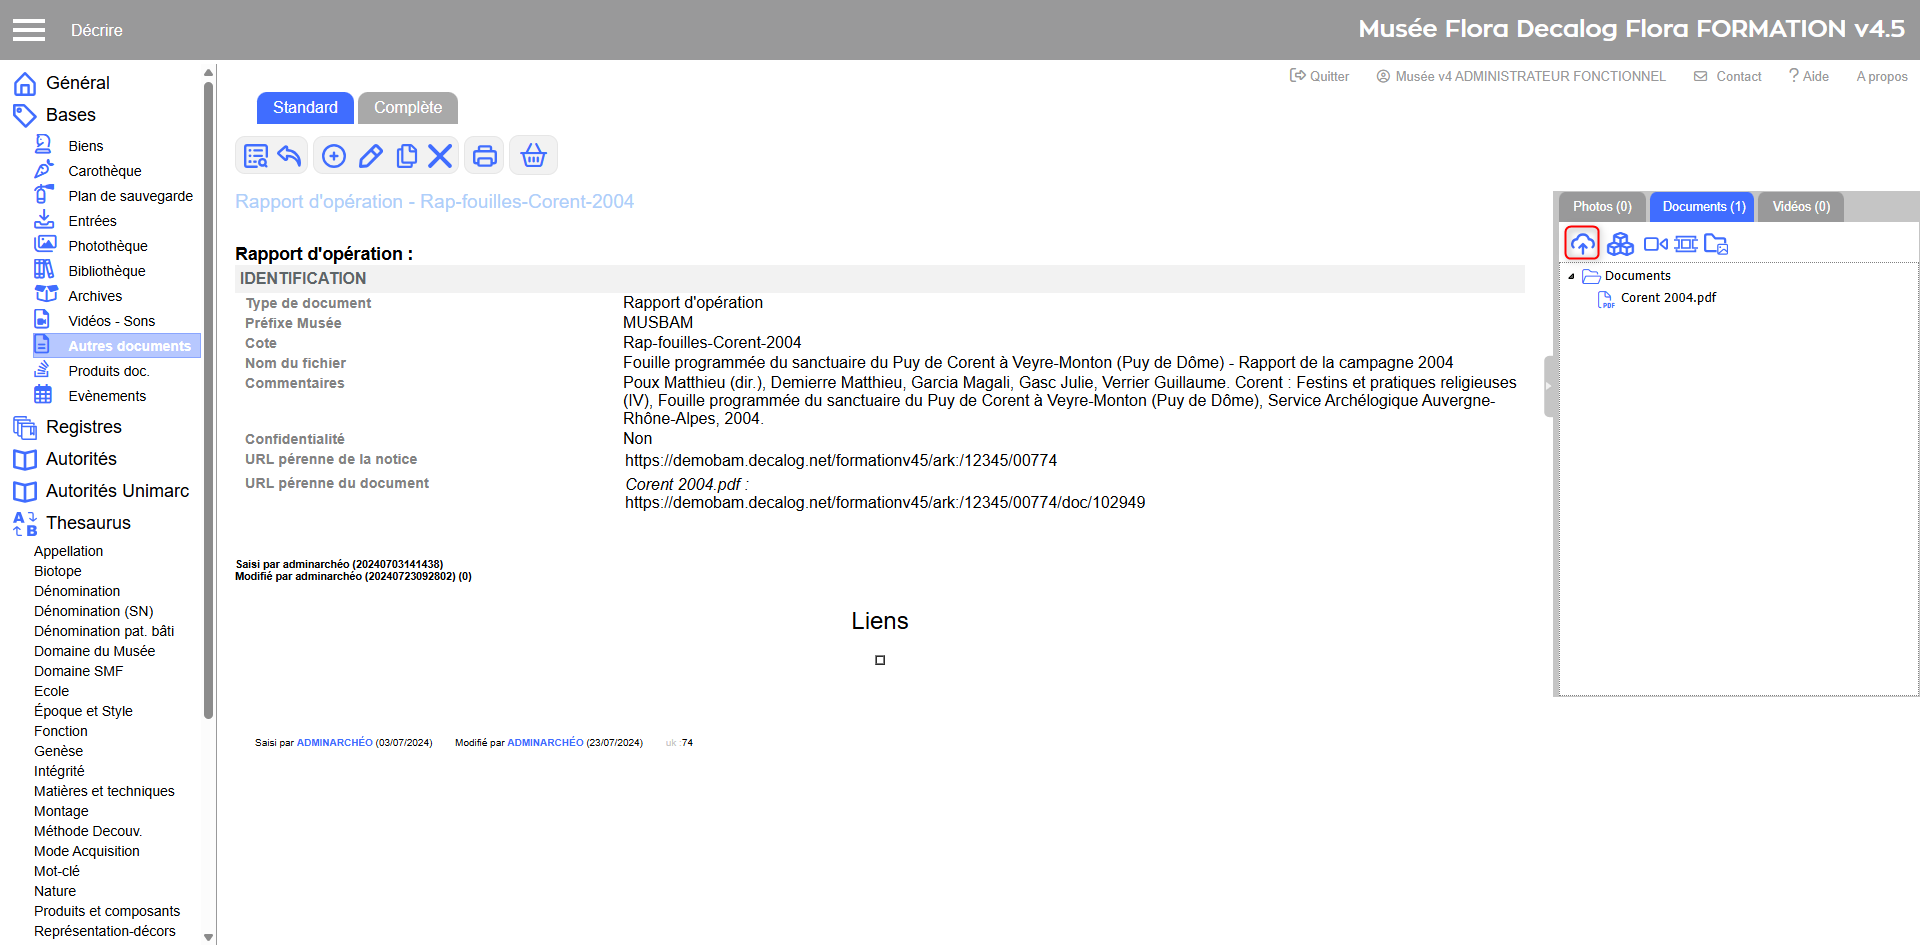Select Autres documents in the sidebar
The width and height of the screenshot is (1920, 945).
pyautogui.click(x=117, y=346)
